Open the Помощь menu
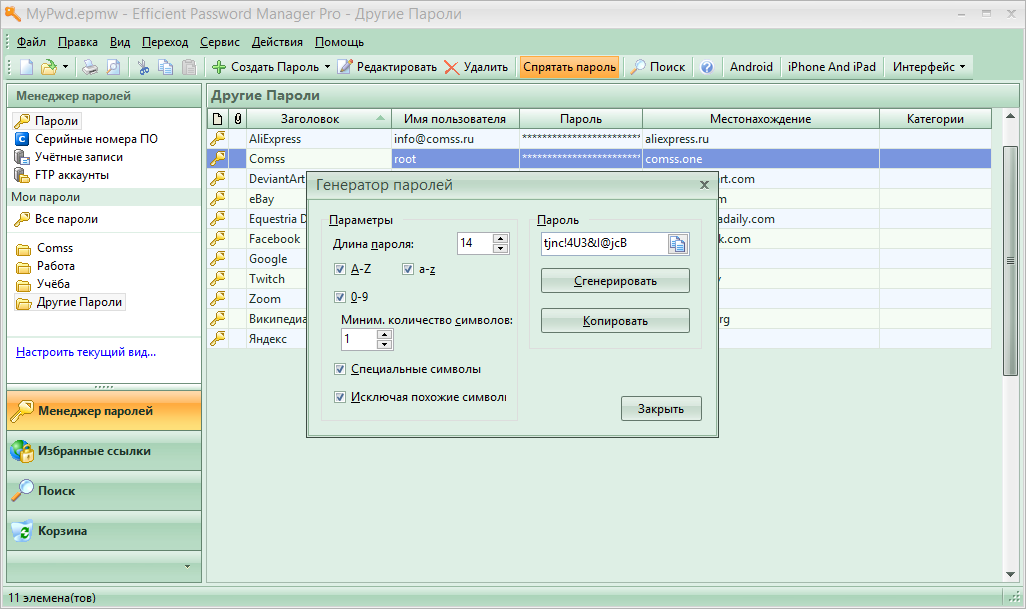The width and height of the screenshot is (1026, 609). [340, 42]
